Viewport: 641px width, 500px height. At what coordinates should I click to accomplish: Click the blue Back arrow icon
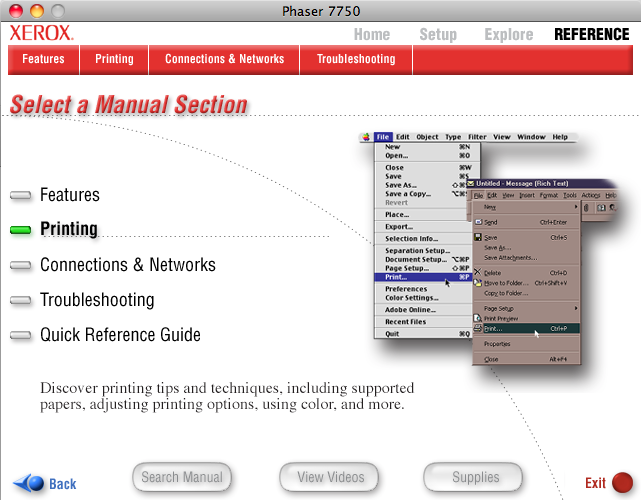[29, 483]
